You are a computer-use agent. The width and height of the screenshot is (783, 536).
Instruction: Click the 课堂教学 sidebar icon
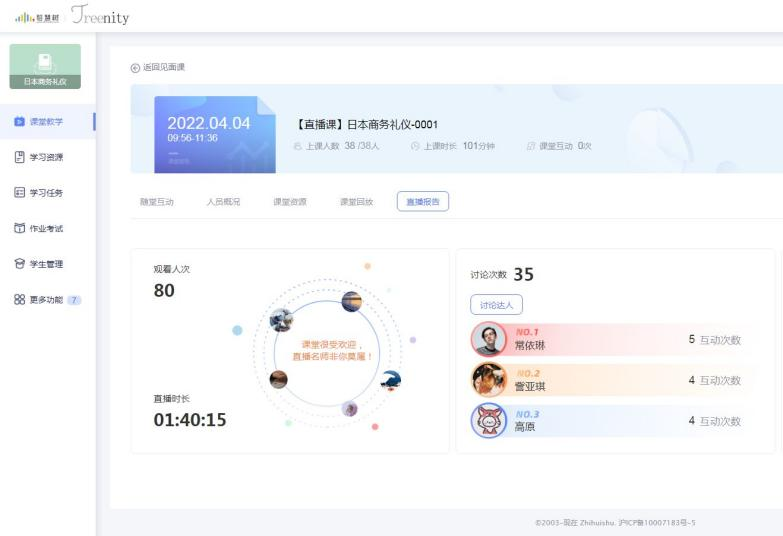click(x=19, y=122)
